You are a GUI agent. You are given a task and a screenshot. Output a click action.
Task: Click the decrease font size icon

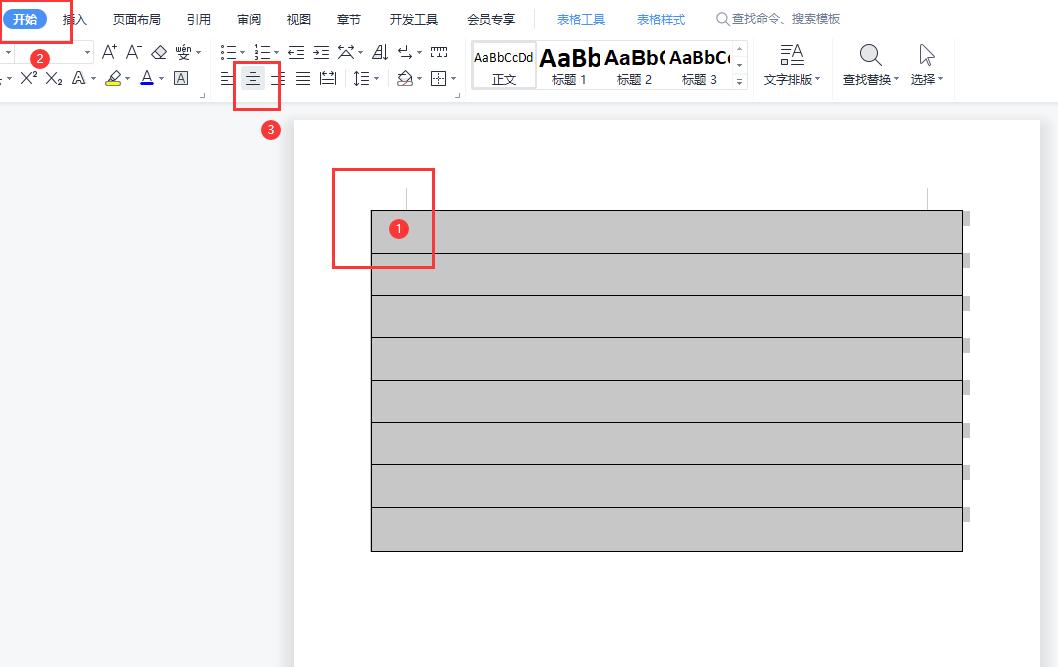coord(132,51)
